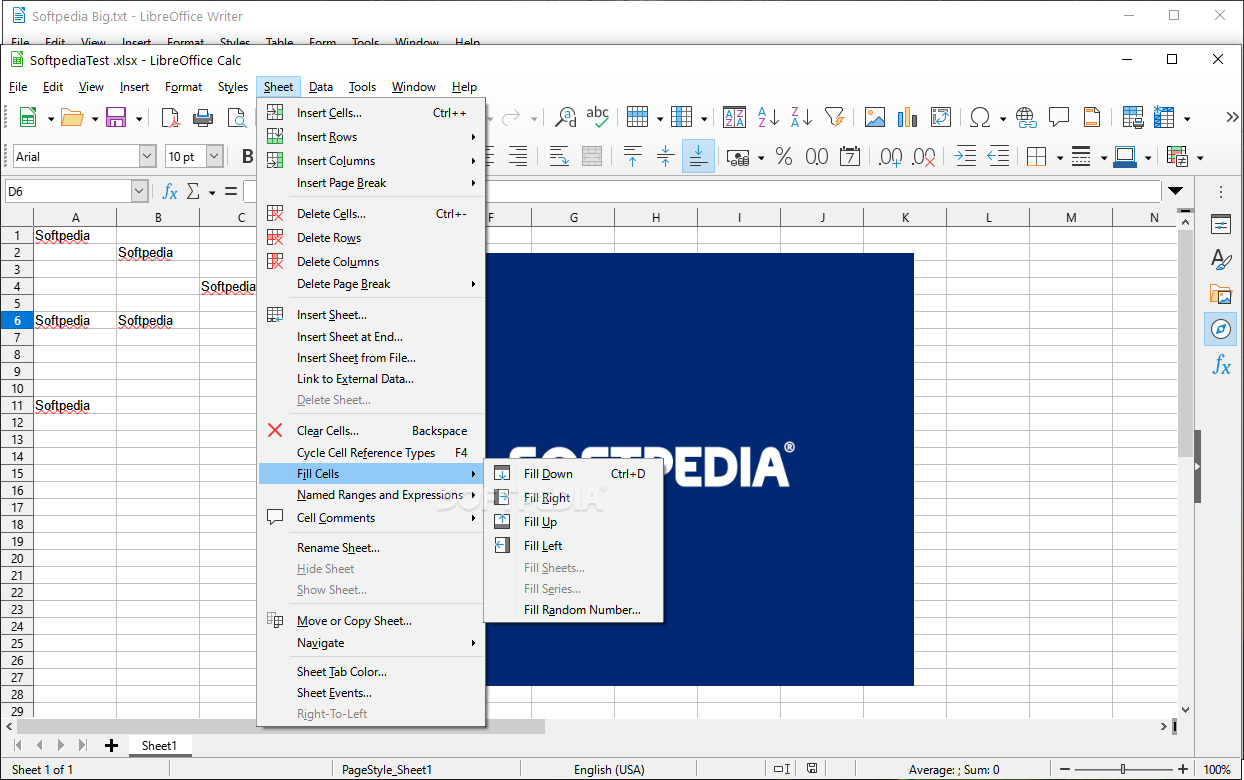The width and height of the screenshot is (1244, 780).
Task: Choose Fill Down from submenu
Action: 573,474
